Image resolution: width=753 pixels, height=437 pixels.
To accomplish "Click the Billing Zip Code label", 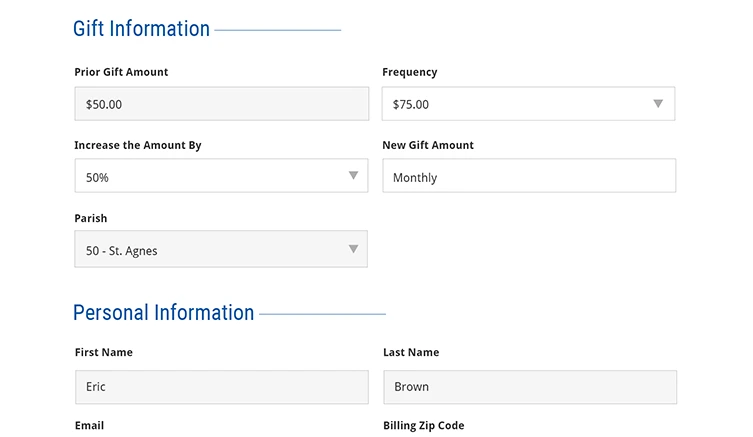I will 424,425.
